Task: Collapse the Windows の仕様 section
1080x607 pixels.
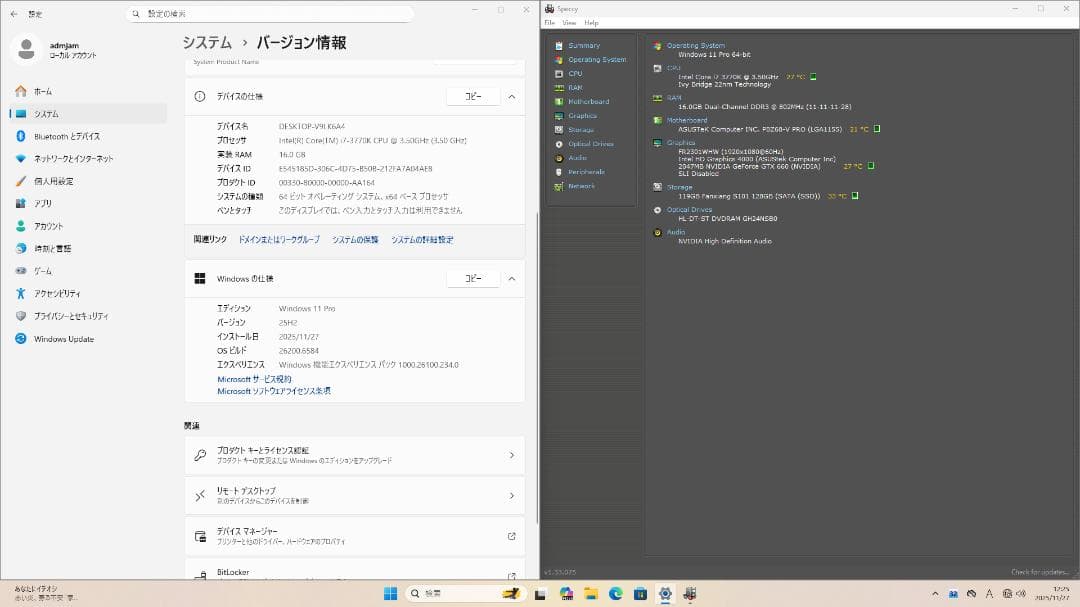Action: pos(511,278)
